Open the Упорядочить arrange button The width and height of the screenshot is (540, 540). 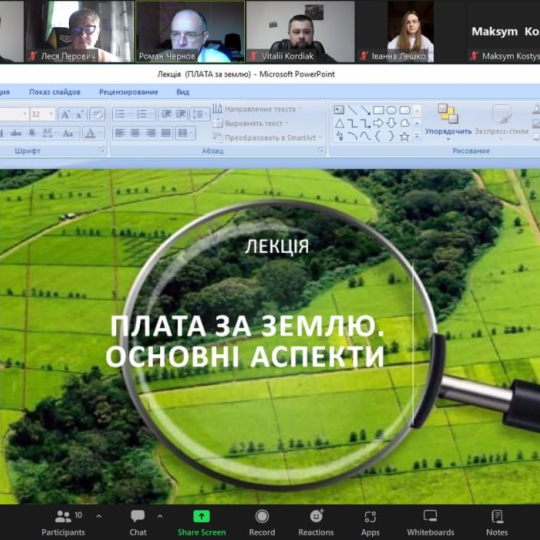tap(448, 122)
